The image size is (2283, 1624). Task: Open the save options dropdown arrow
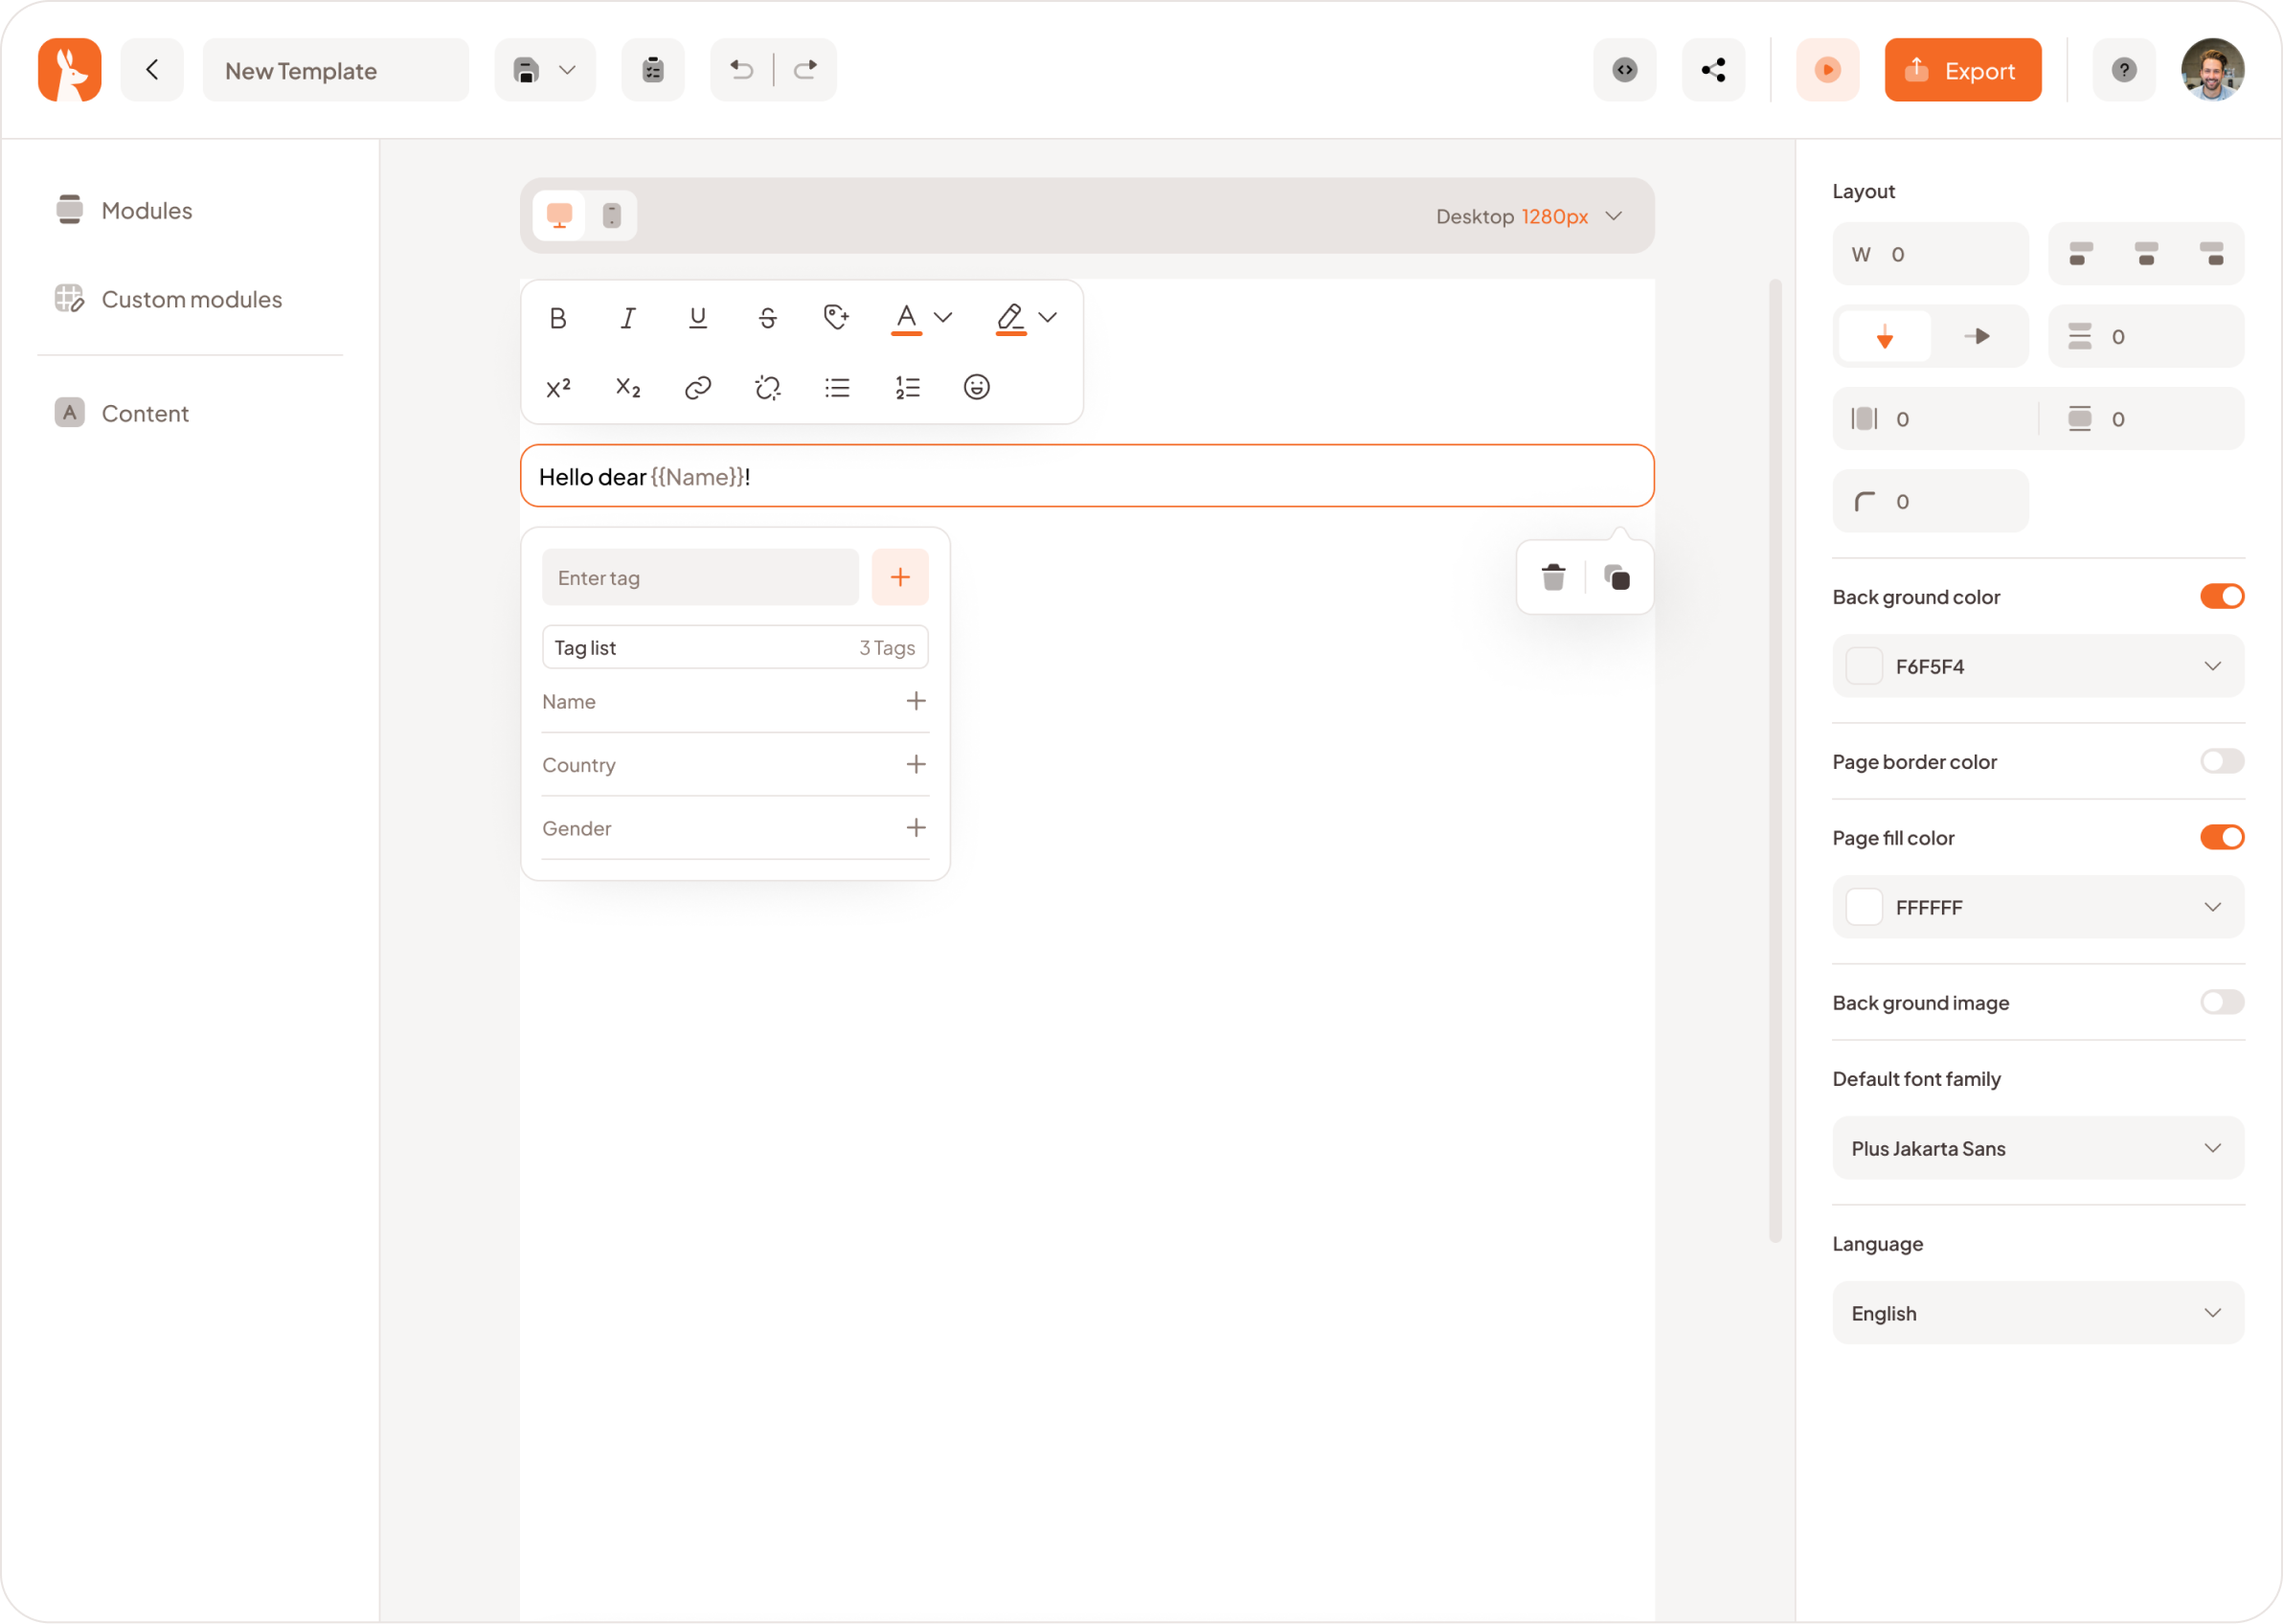tap(567, 70)
